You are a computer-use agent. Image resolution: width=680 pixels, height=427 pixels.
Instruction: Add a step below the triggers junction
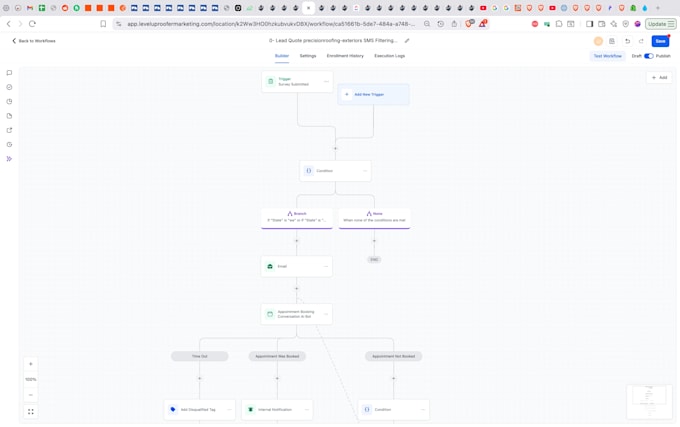(x=335, y=148)
